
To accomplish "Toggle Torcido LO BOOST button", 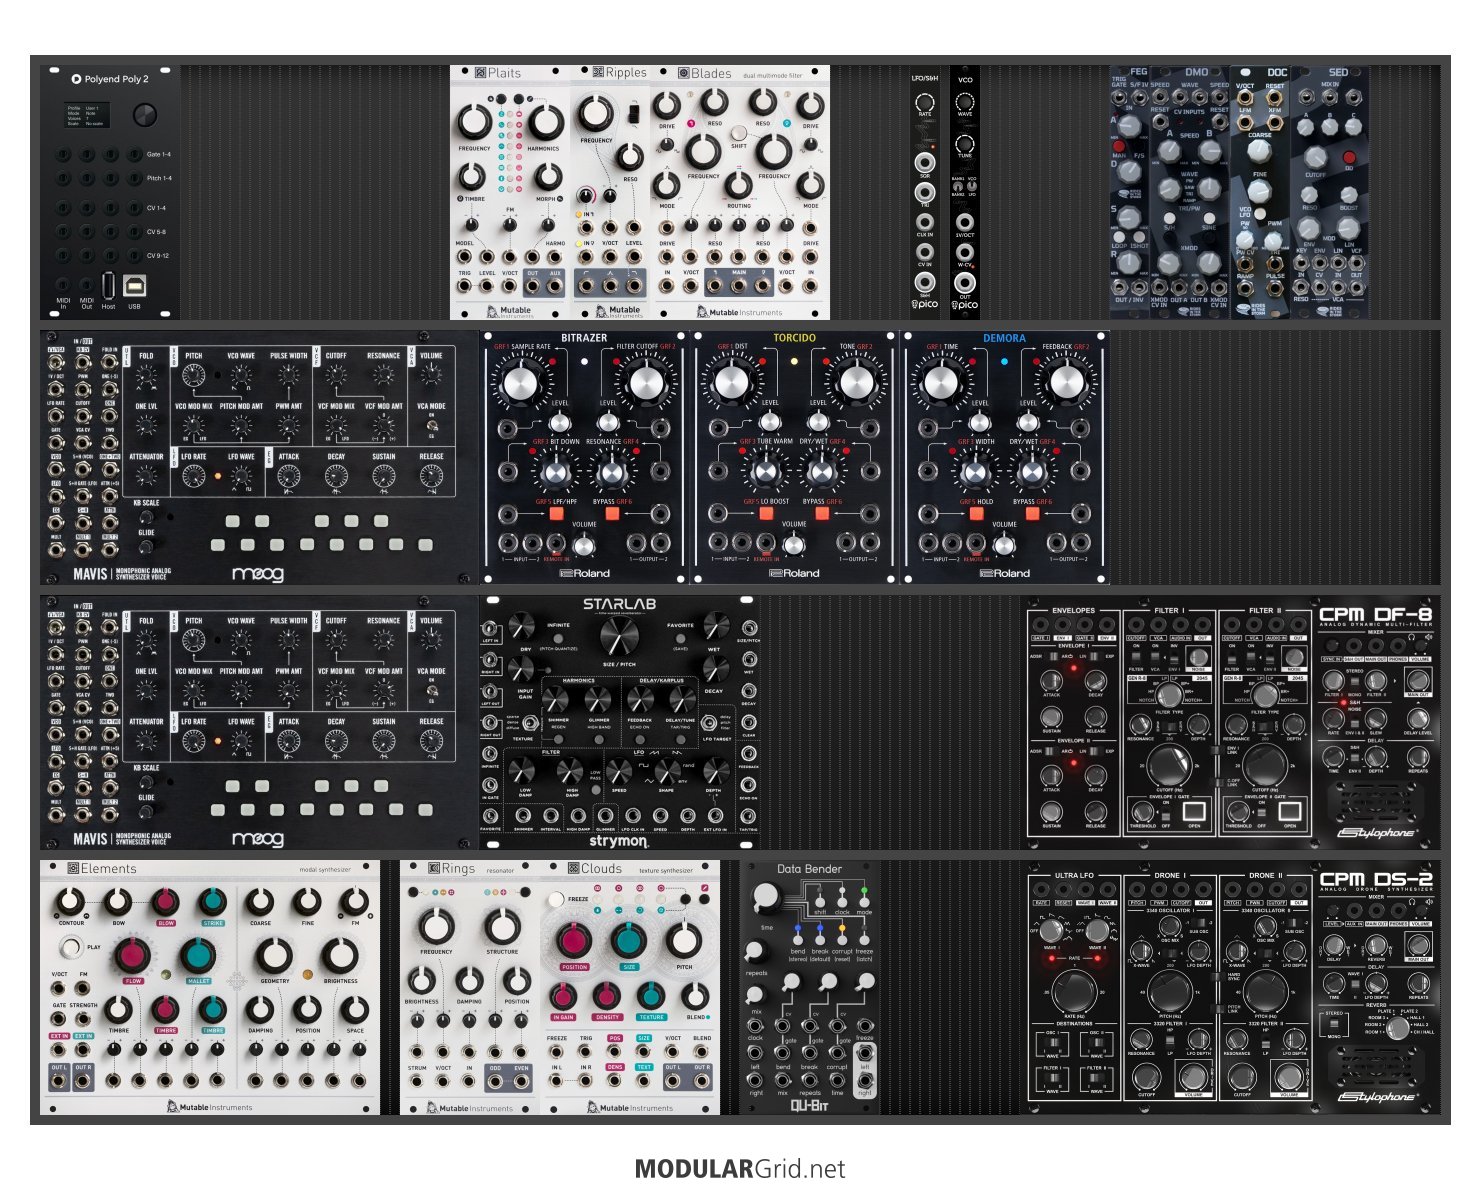I will click(766, 514).
